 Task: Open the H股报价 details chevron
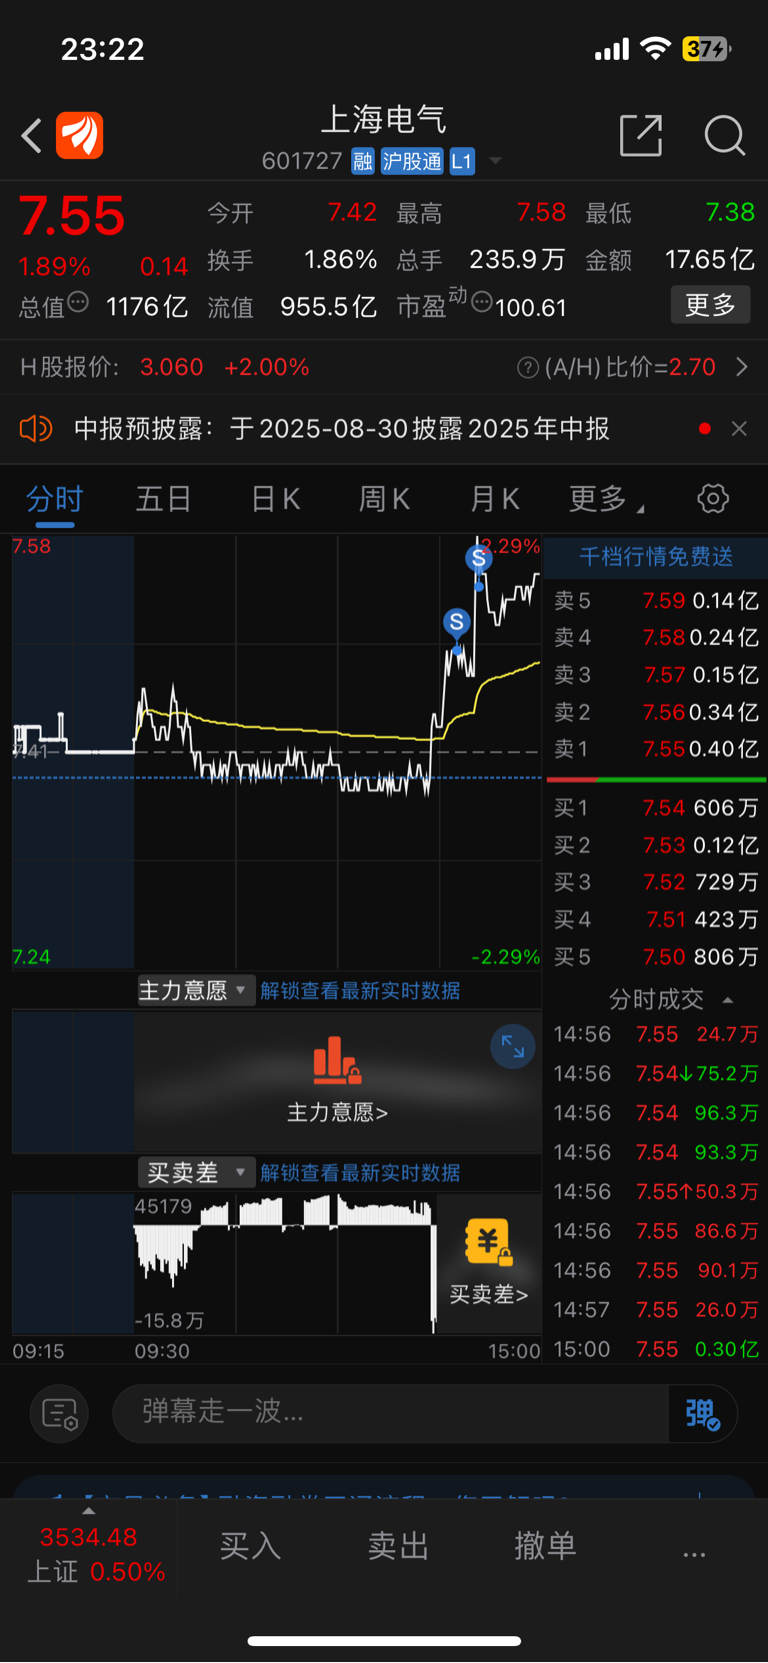tap(742, 367)
